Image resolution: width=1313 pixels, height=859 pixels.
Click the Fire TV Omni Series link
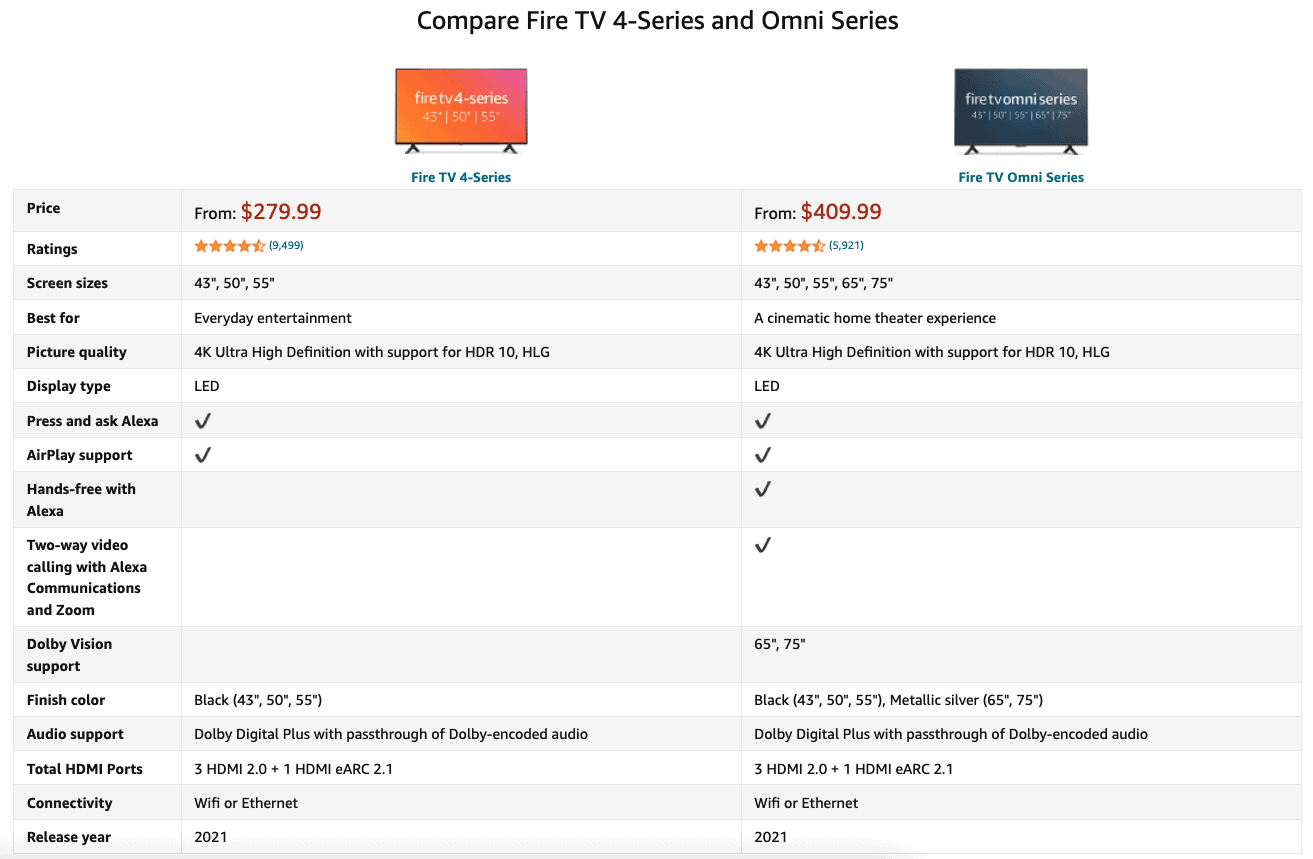click(1021, 177)
